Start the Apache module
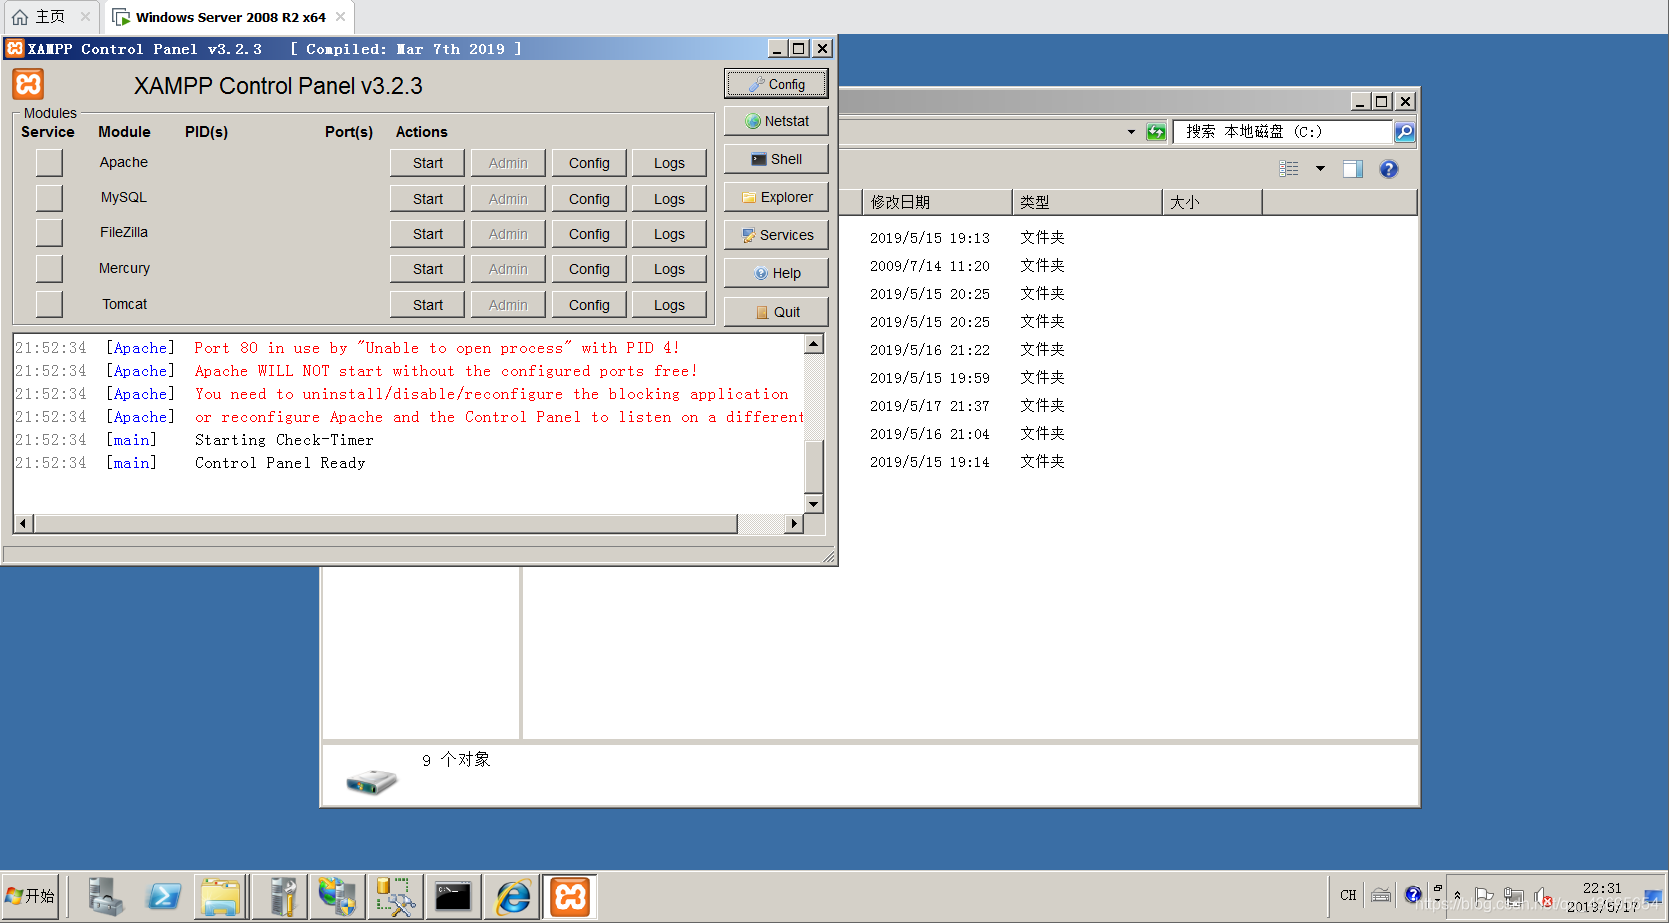The image size is (1669, 923). tap(427, 163)
